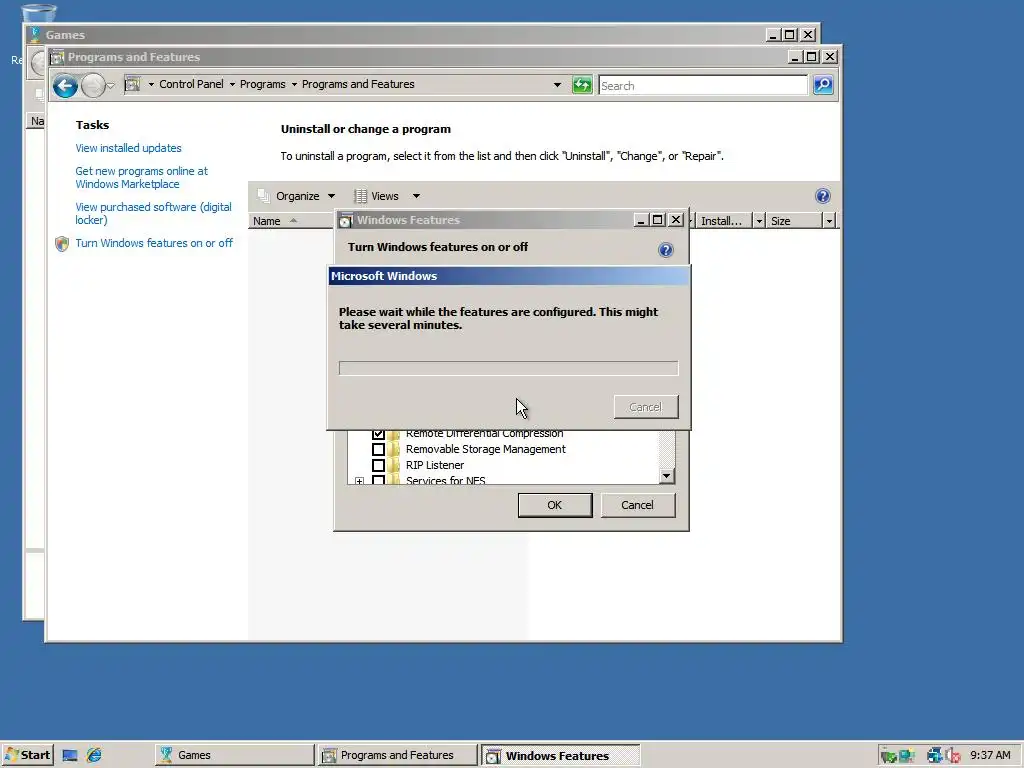Click Cancel in Windows Features dialog

(x=637, y=505)
